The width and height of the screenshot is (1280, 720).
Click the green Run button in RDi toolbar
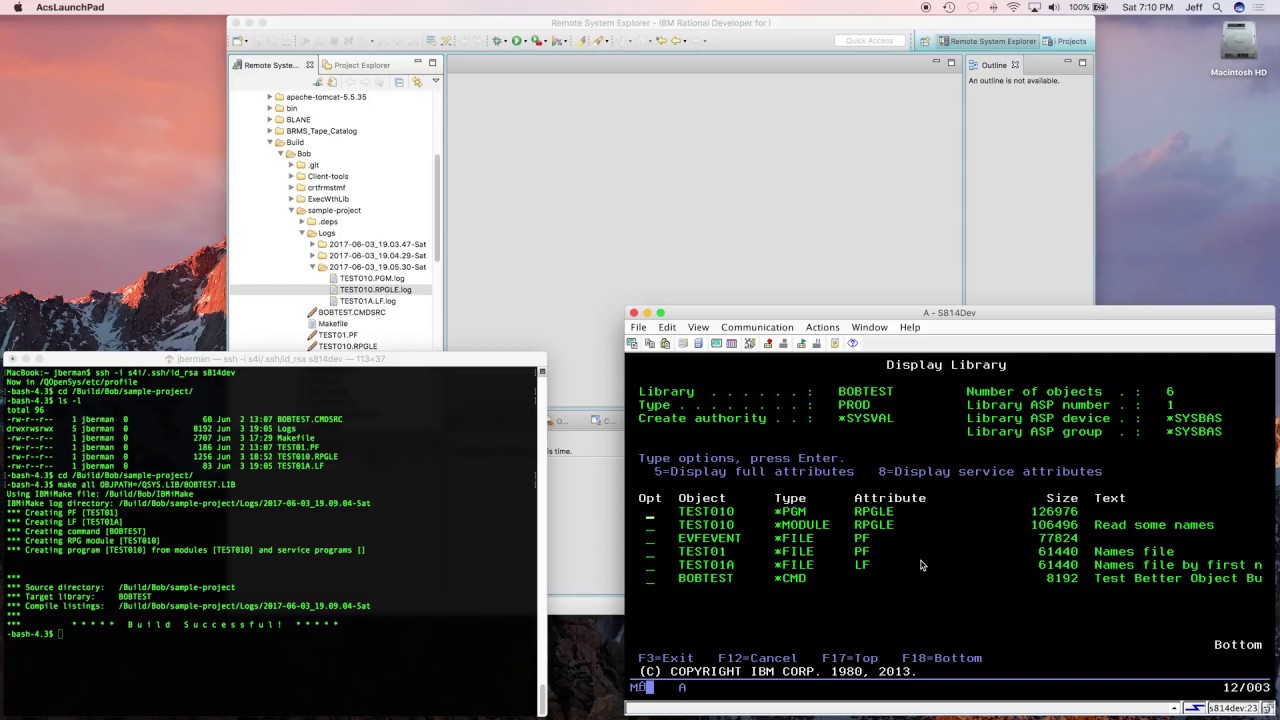click(x=517, y=41)
